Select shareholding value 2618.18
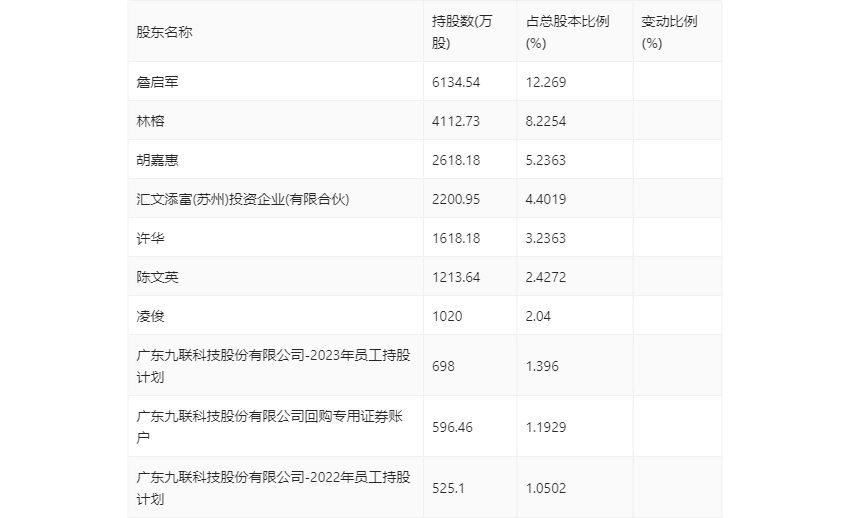850x518 pixels. (x=456, y=160)
